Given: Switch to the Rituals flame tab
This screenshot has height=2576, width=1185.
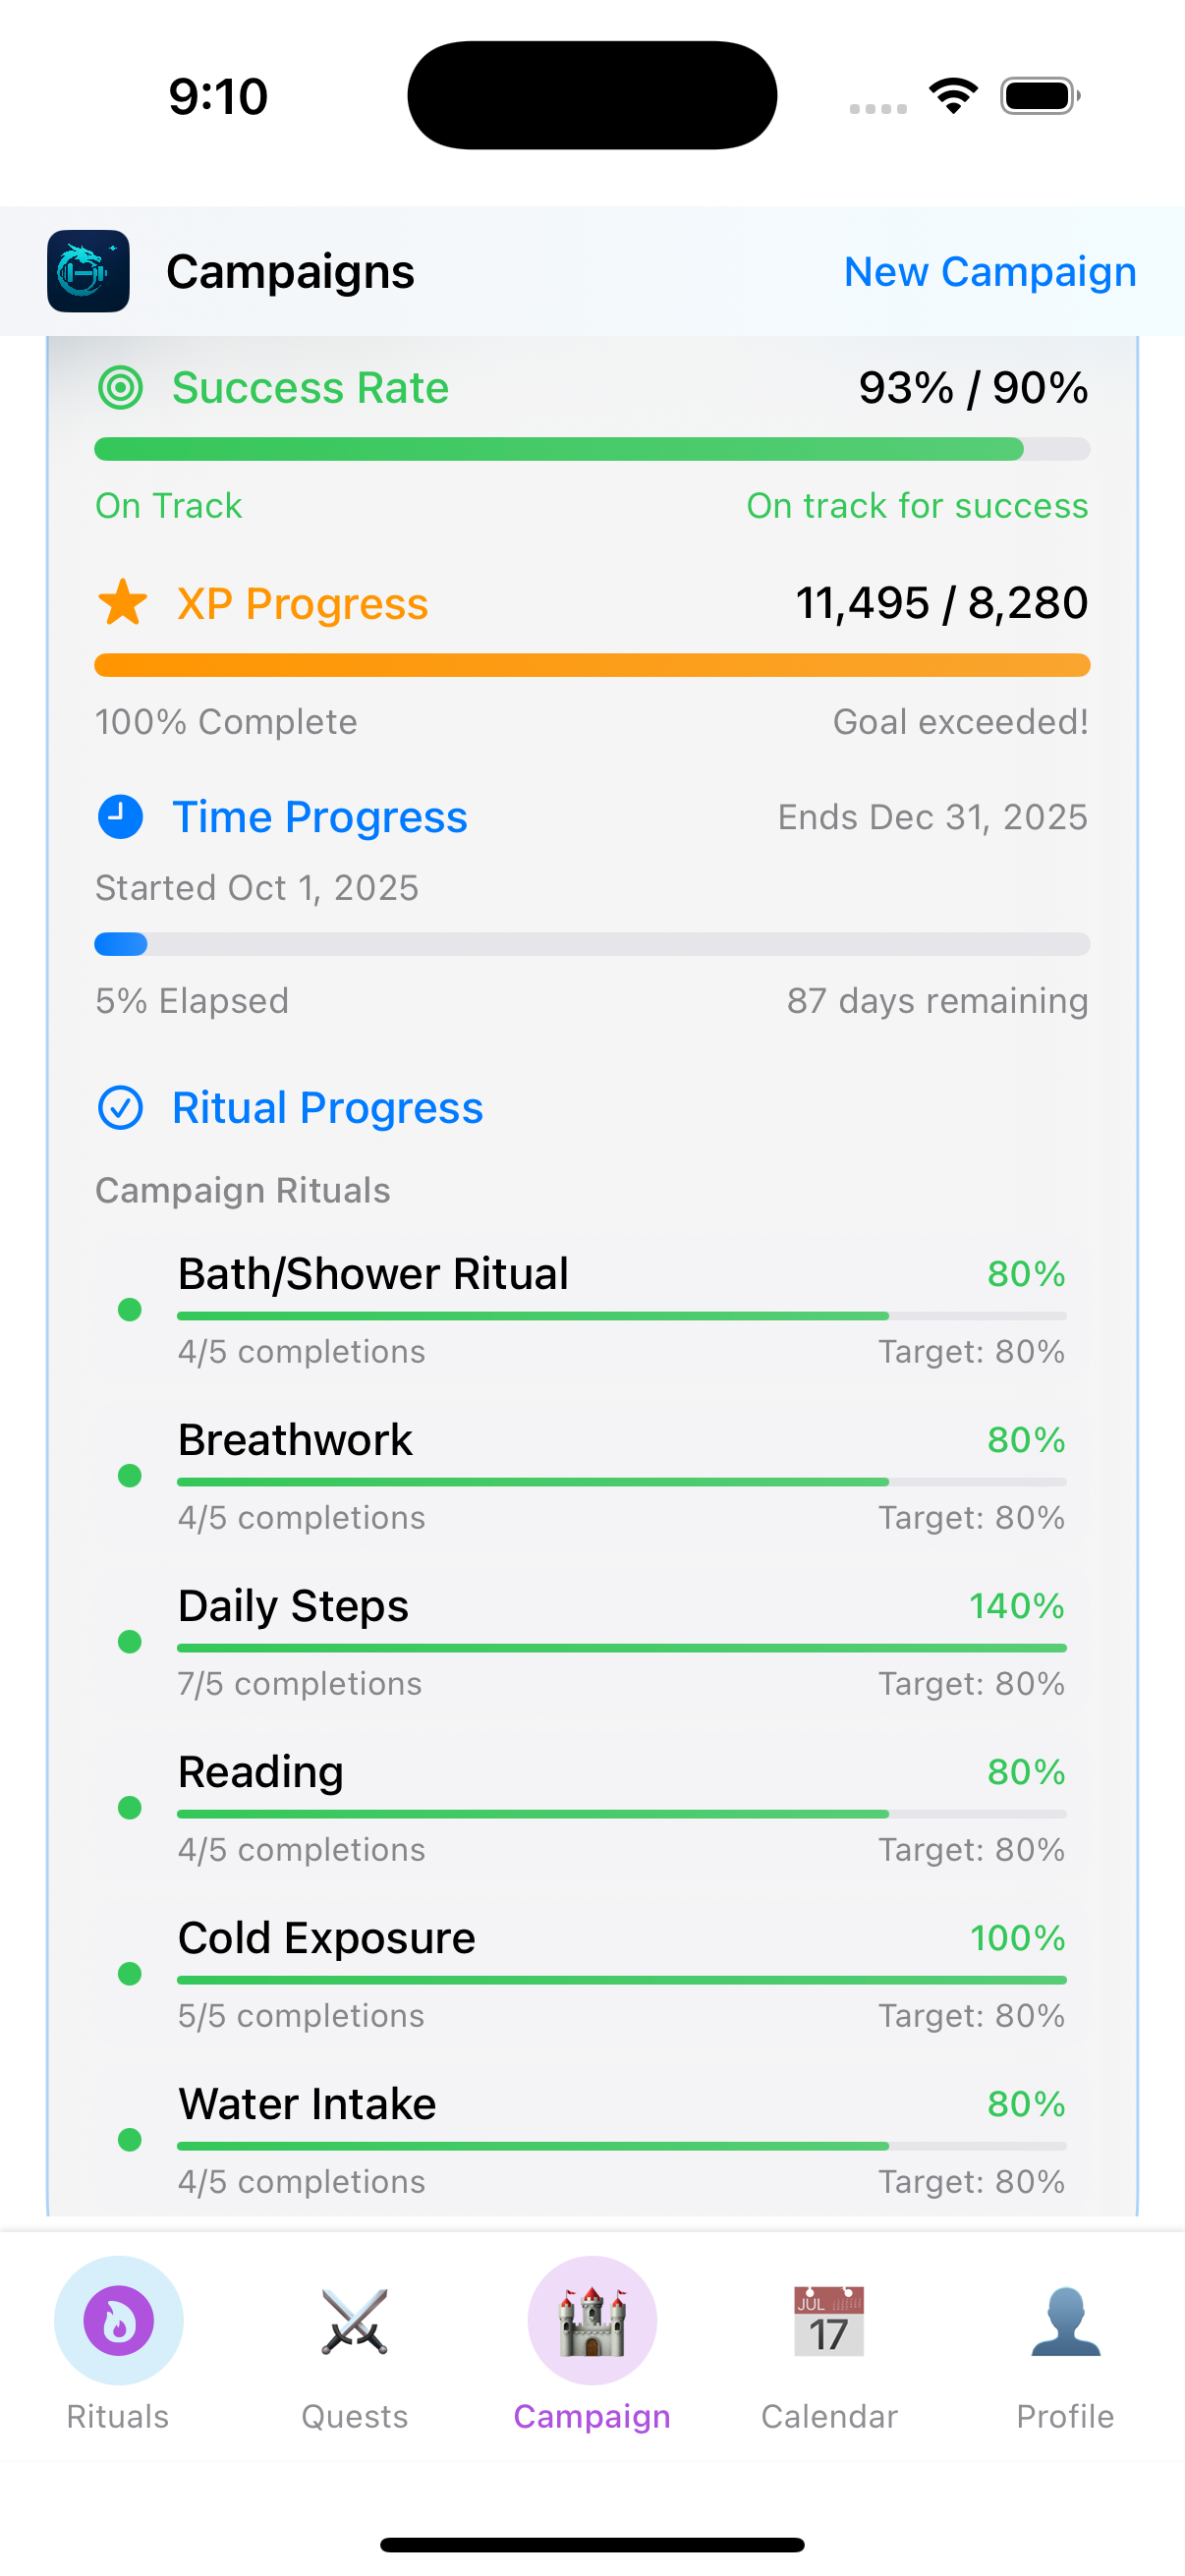Looking at the screenshot, I should coord(119,2321).
